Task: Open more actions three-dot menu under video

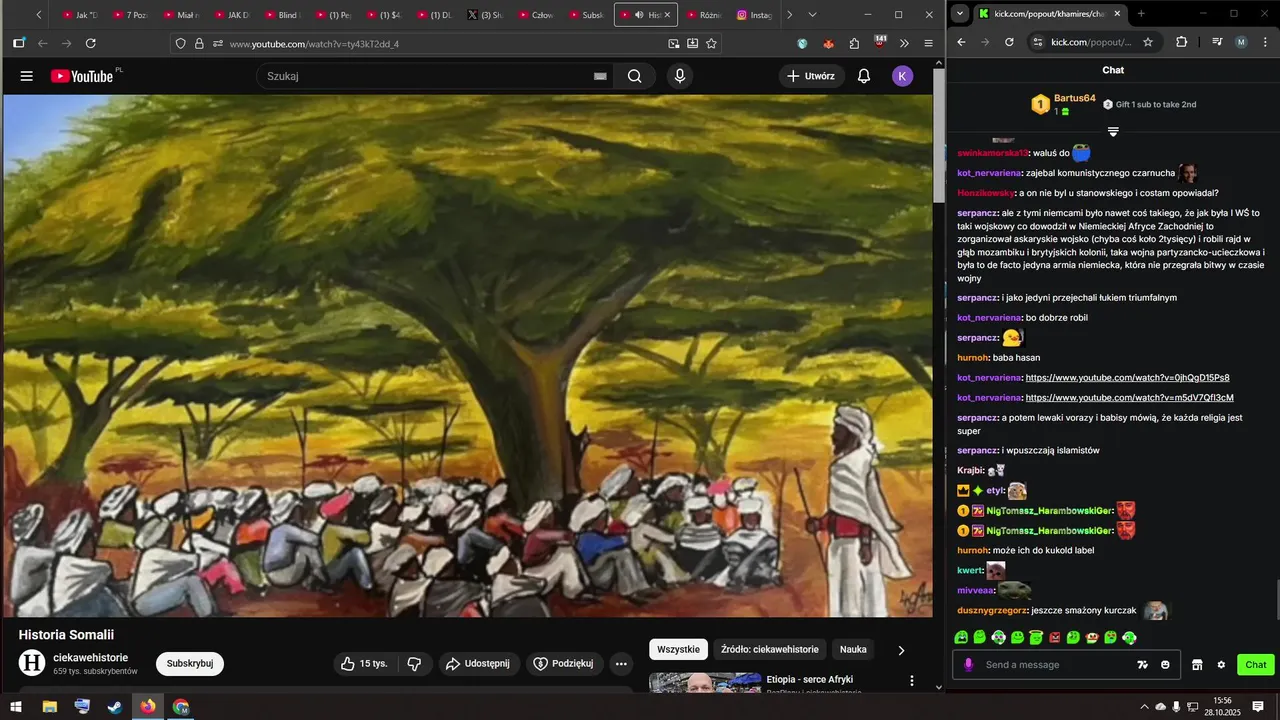Action: pyautogui.click(x=621, y=664)
